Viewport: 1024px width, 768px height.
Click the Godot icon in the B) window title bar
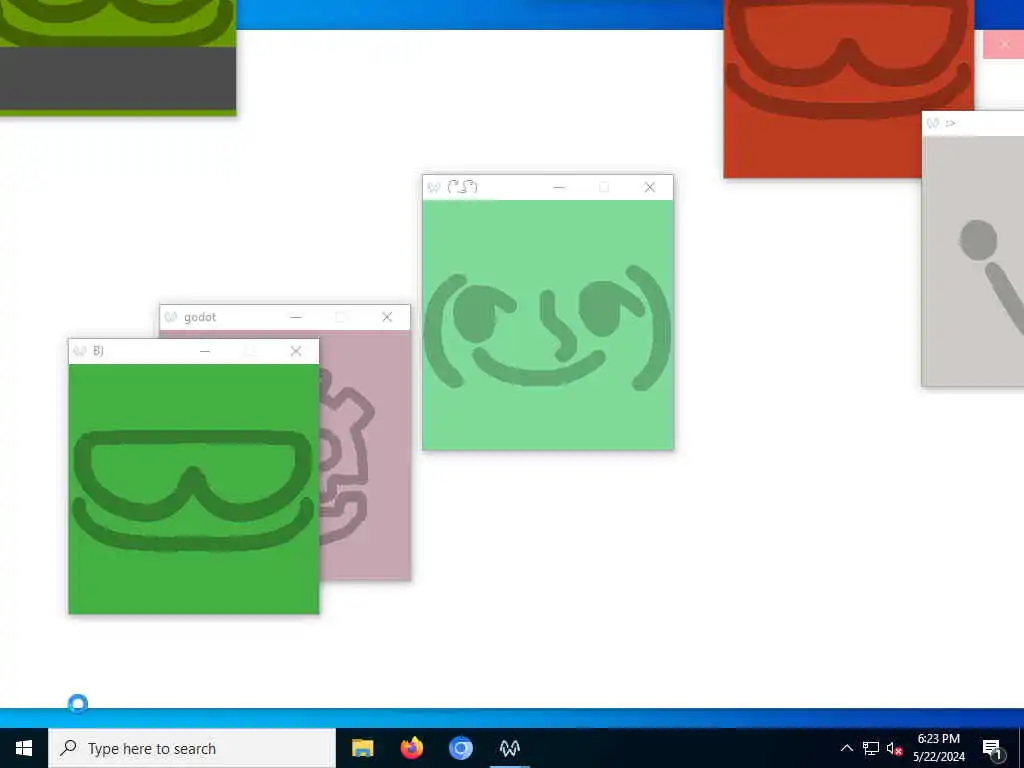[80, 351]
